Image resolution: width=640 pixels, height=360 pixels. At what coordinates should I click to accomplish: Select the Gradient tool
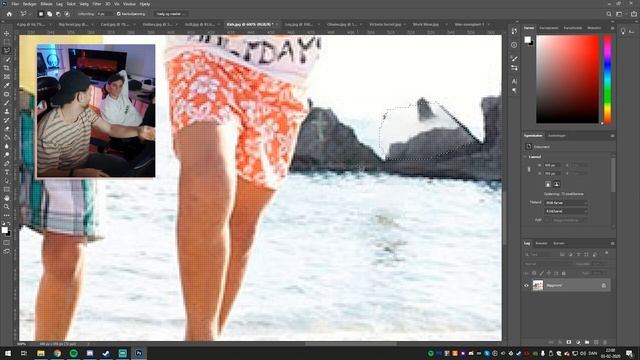click(x=7, y=137)
